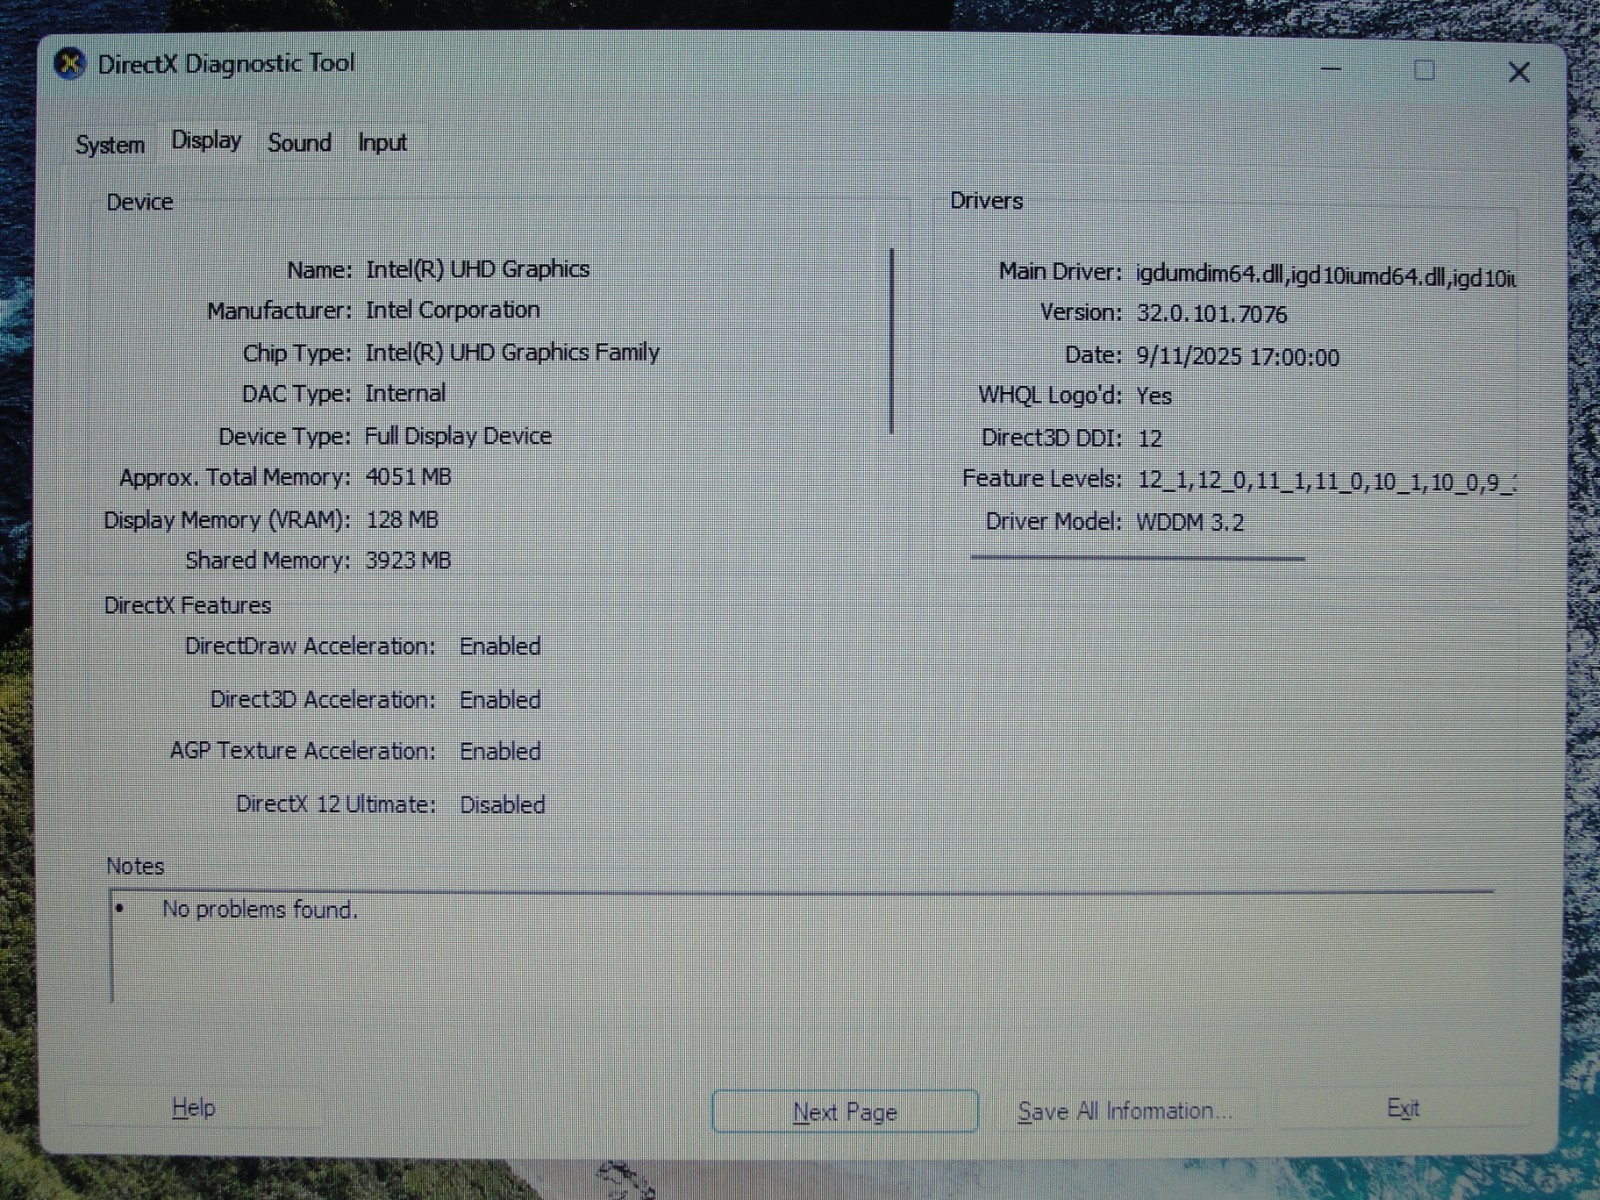This screenshot has width=1600, height=1200.
Task: Click the "DirectX Features" group label
Action: (188, 605)
